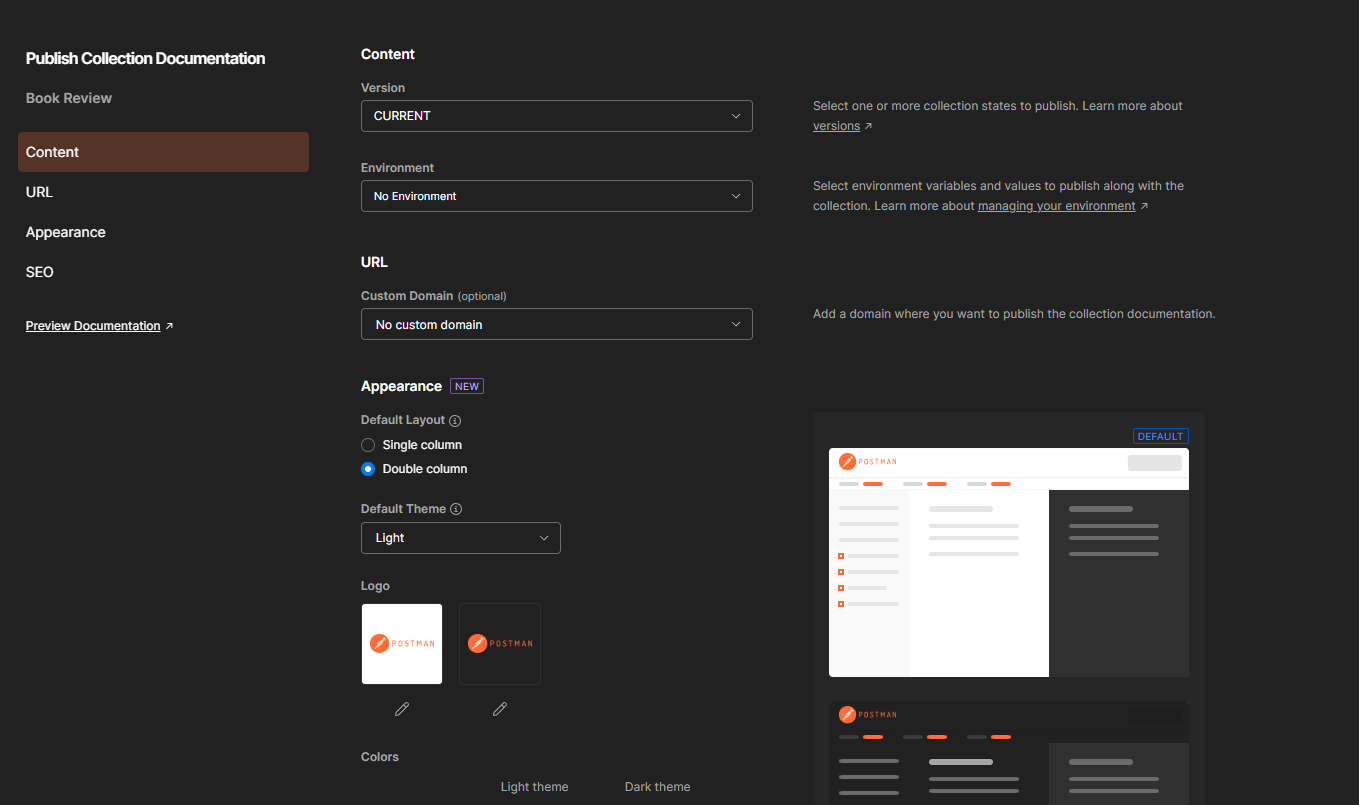Click the Publish Collection Documentation title
Screen dimensions: 1359x805
coord(146,59)
